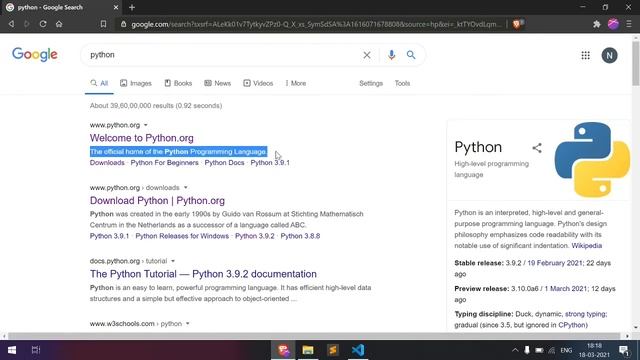Switch to the Videos tab
This screenshot has width=640, height=360.
click(258, 83)
